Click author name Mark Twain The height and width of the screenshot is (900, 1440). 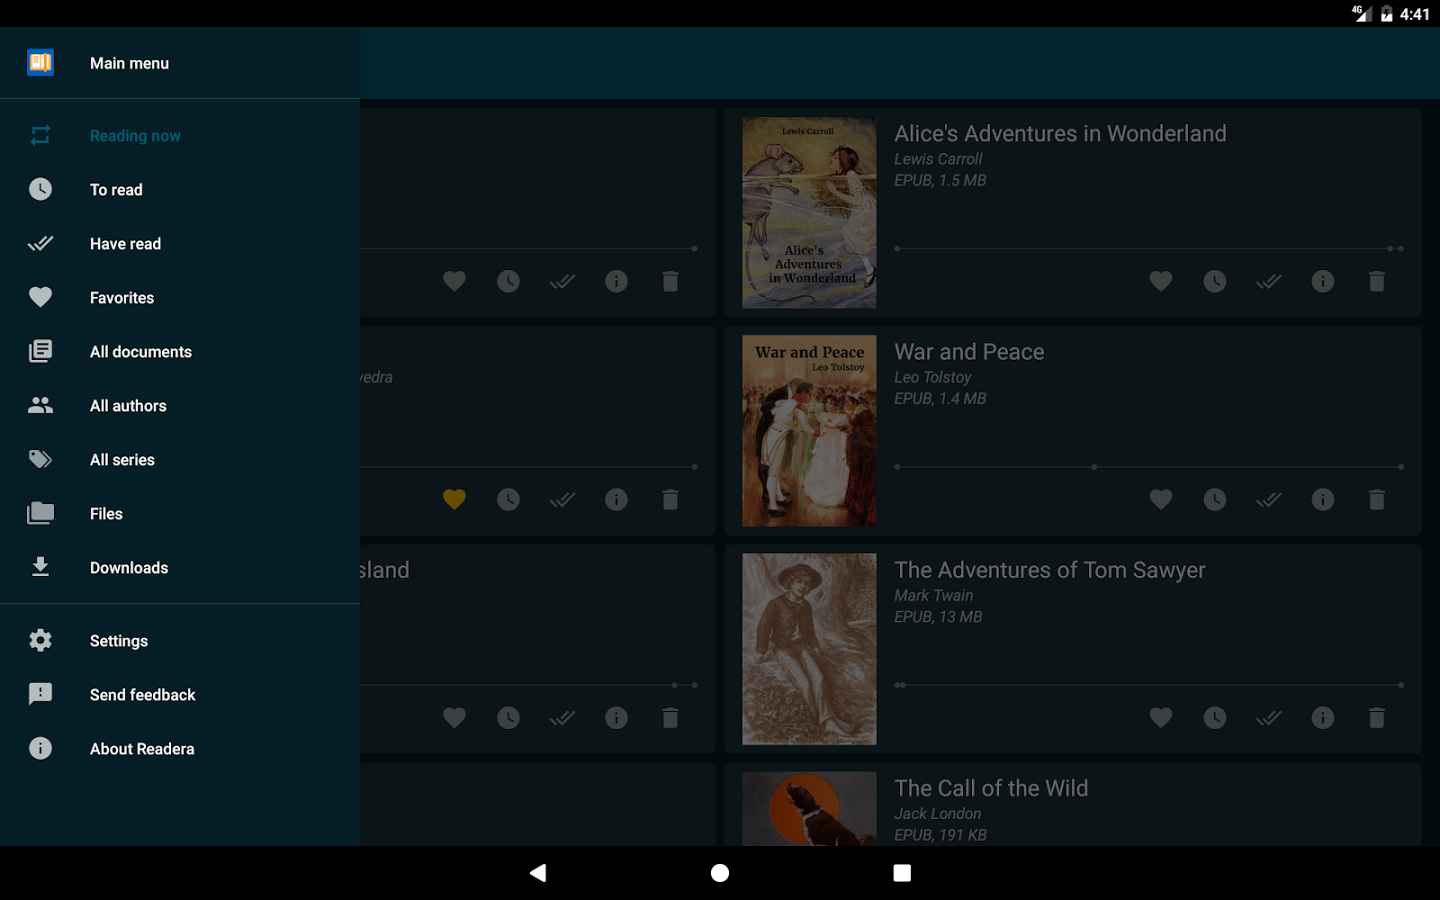933,595
